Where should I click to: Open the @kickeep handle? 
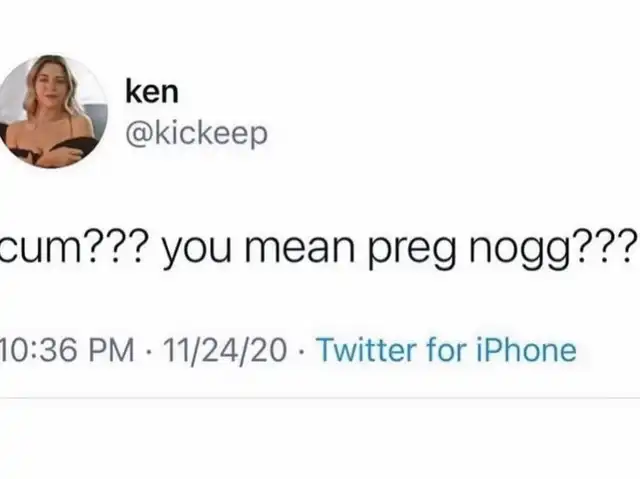[x=196, y=134]
